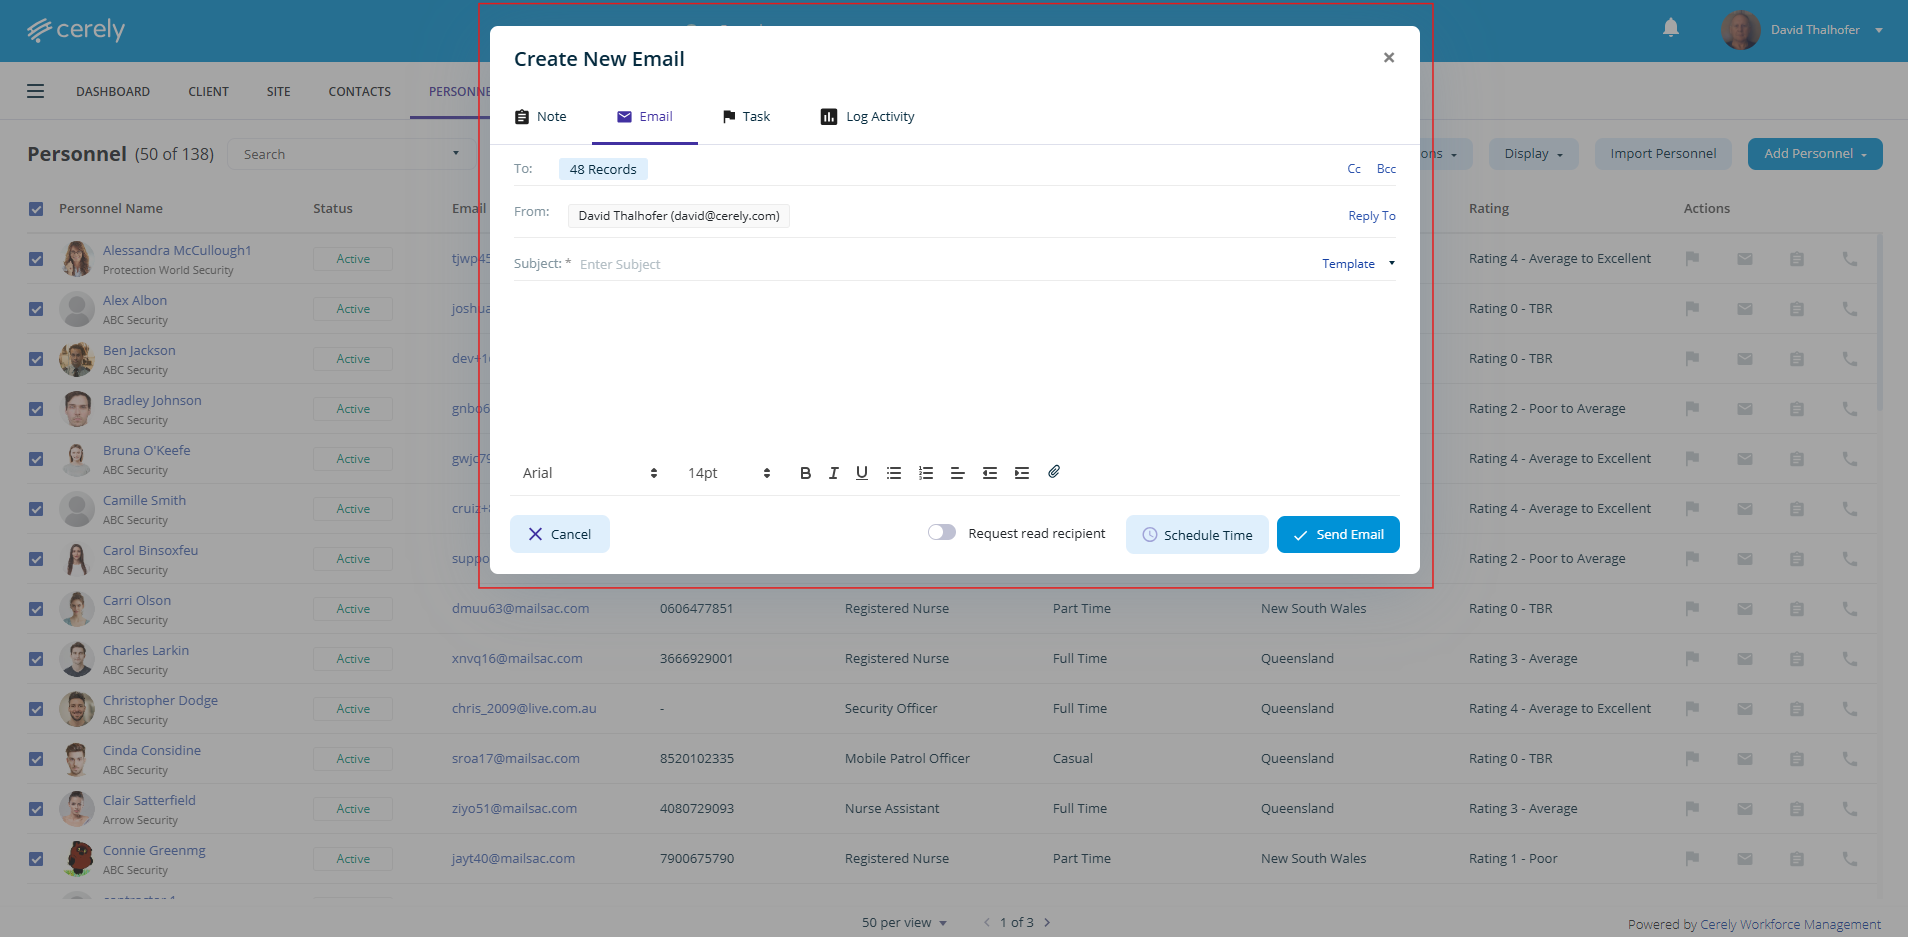
Task: Switch to the Task tab
Action: coord(746,117)
